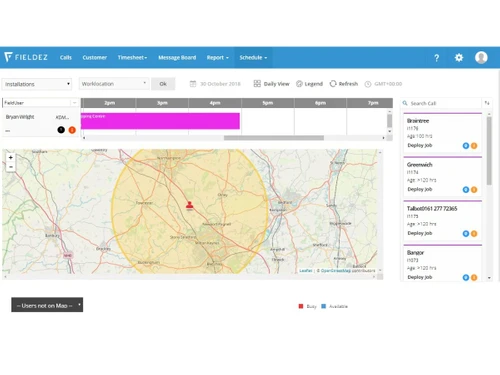The image size is (500, 375).
Task: Click the blue circle icon on Bangor card
Action: pos(466,277)
